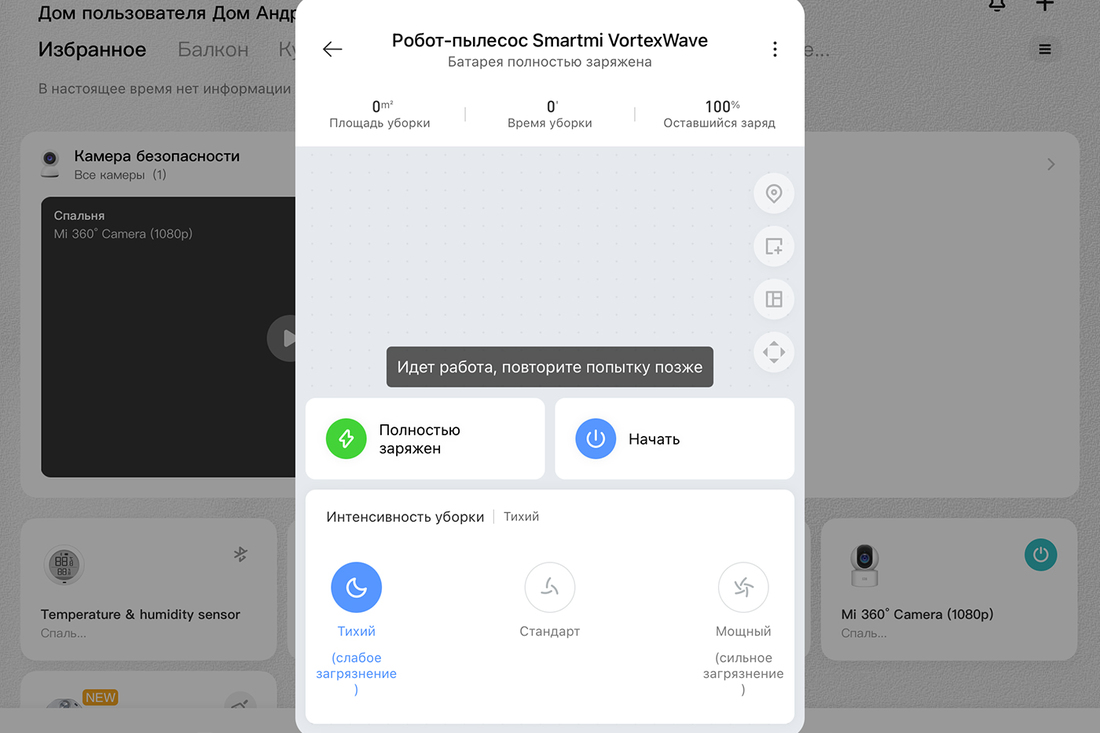The width and height of the screenshot is (1100, 733).
Task: Select Тихий cleaning intensity mode
Action: tap(356, 587)
